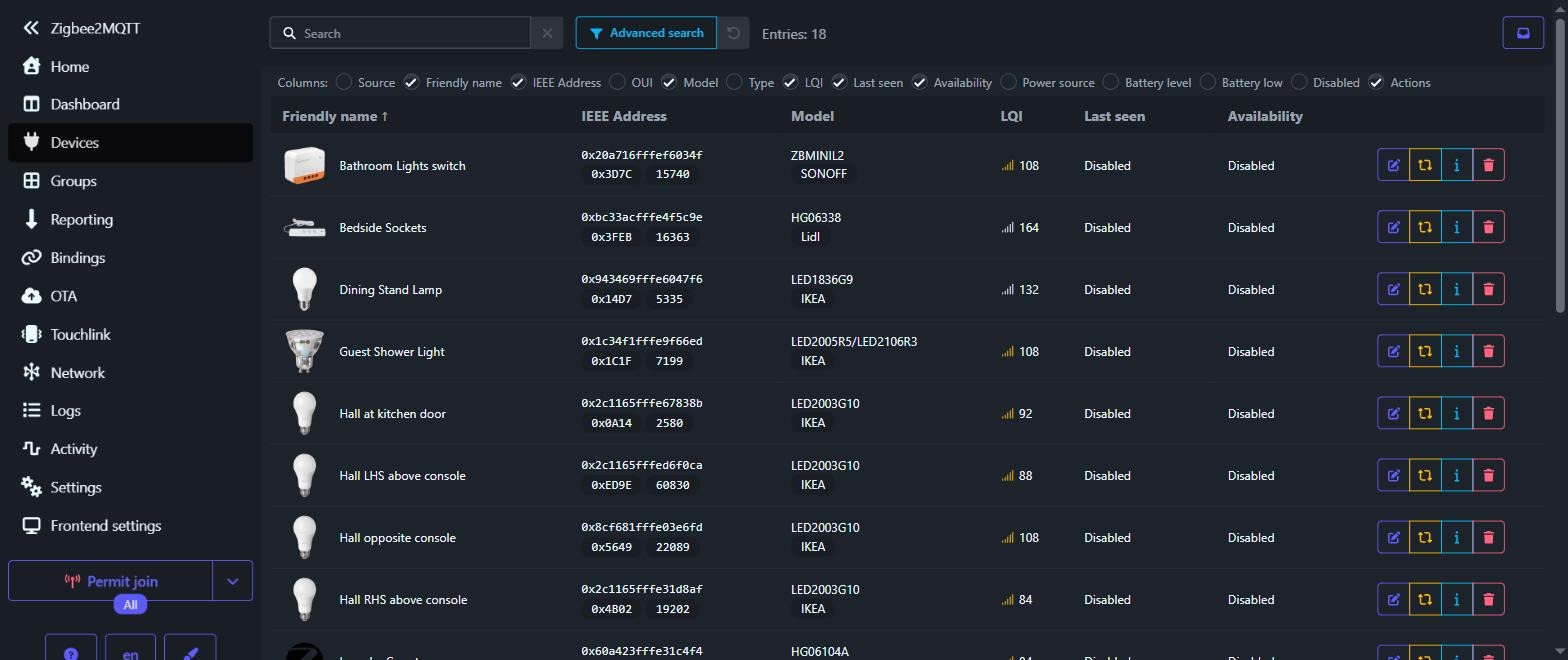Rename Hall RHS above console icon
1568x660 pixels.
[x=1393, y=599]
